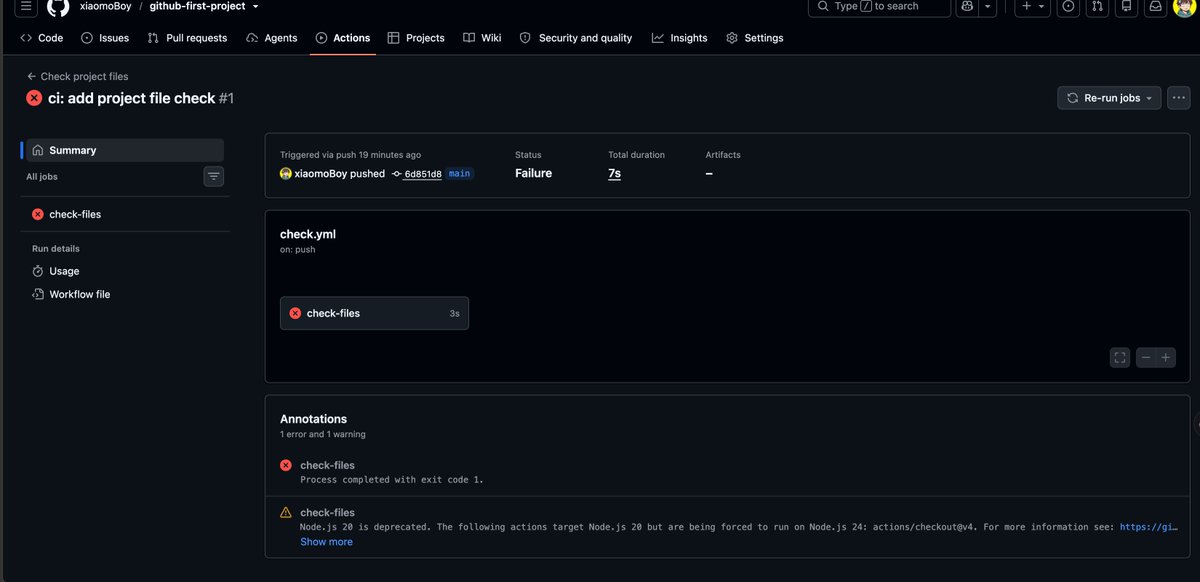Open the global Issues icon in header
The width and height of the screenshot is (1200, 582).
1069,7
